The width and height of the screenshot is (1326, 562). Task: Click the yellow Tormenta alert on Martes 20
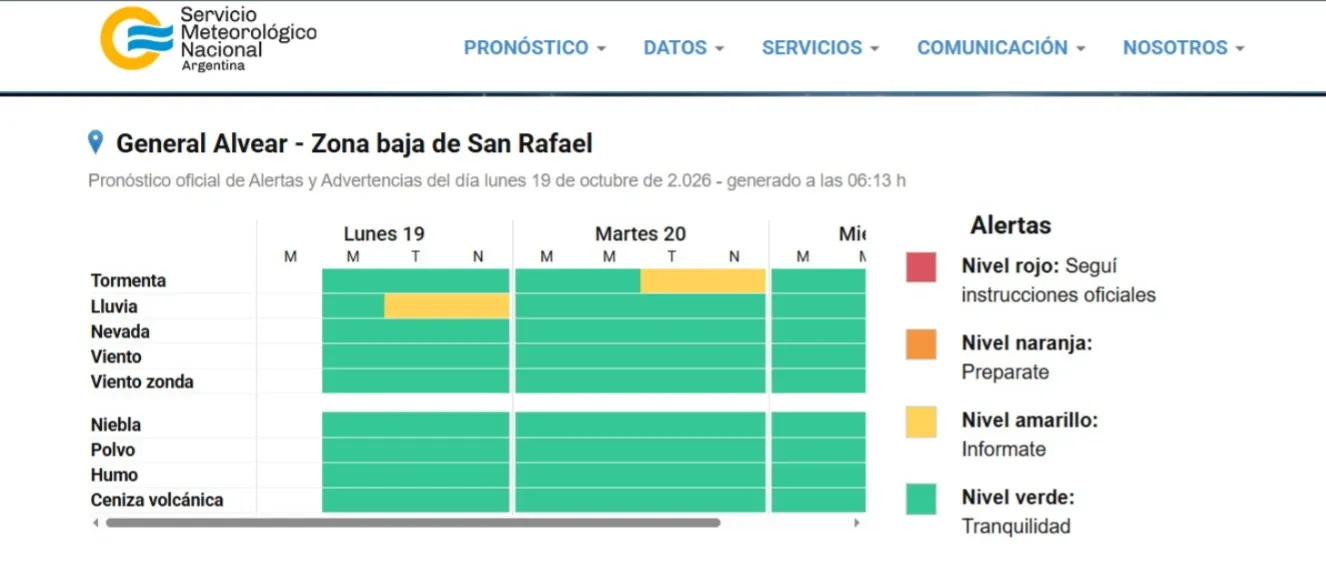pyautogui.click(x=703, y=281)
